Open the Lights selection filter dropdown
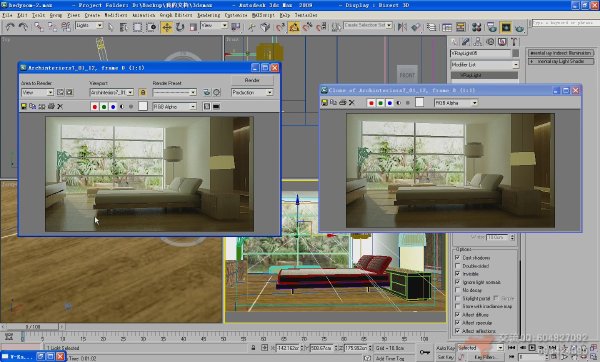 click(89, 26)
